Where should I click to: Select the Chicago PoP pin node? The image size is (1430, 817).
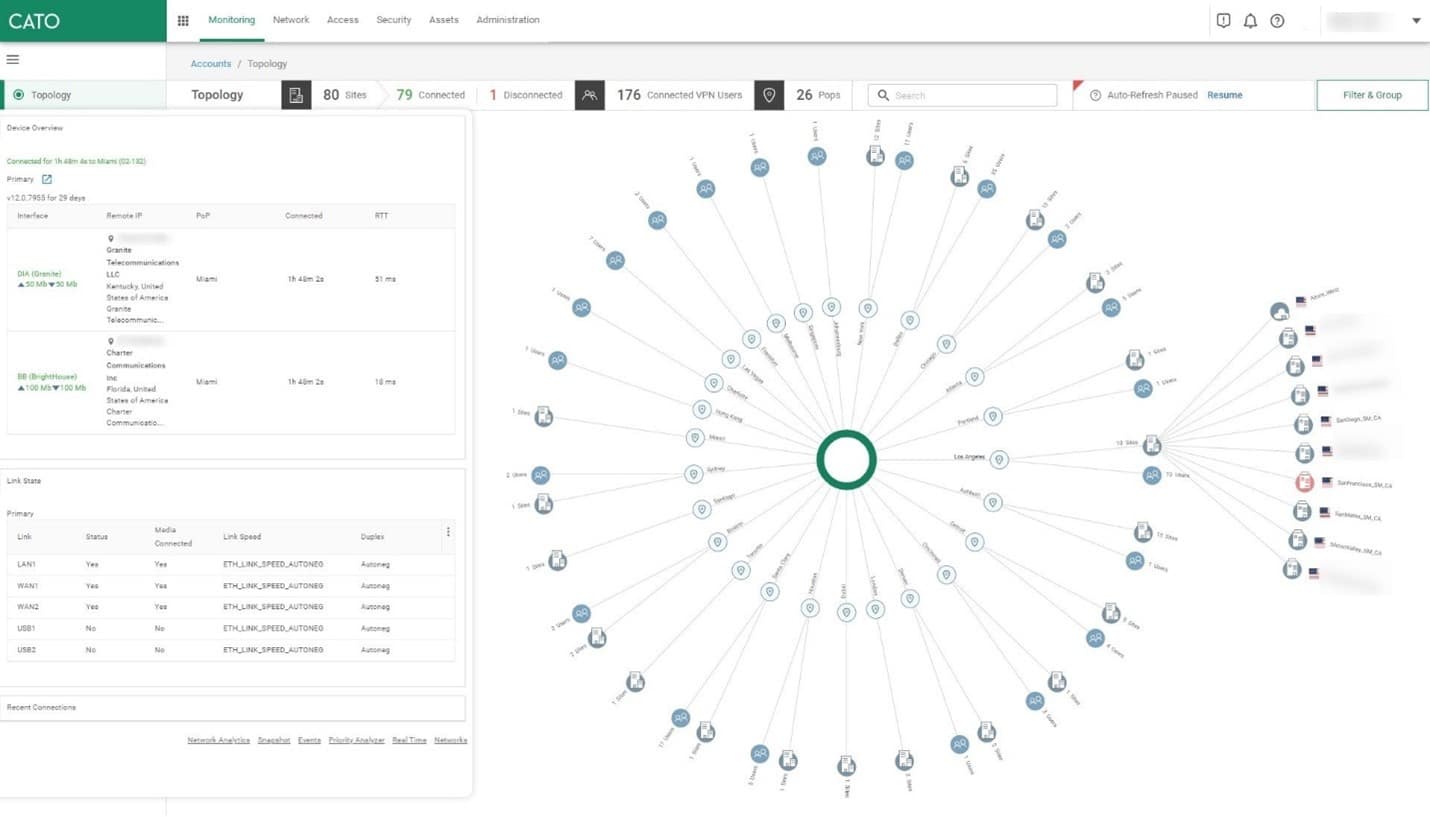click(946, 344)
